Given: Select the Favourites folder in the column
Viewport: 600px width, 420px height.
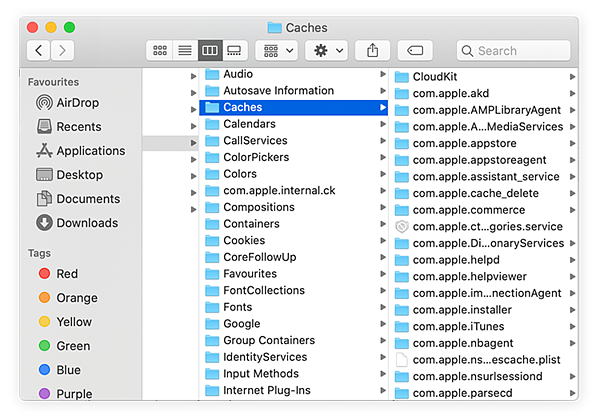Looking at the screenshot, I should click(x=293, y=273).
